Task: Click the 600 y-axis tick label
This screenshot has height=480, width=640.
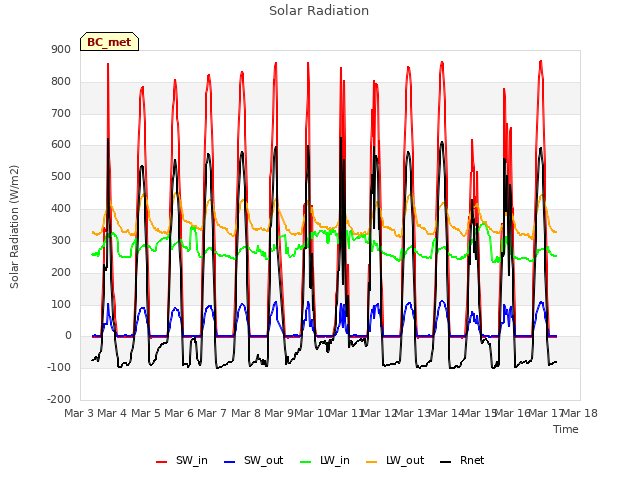Action: 61,144
